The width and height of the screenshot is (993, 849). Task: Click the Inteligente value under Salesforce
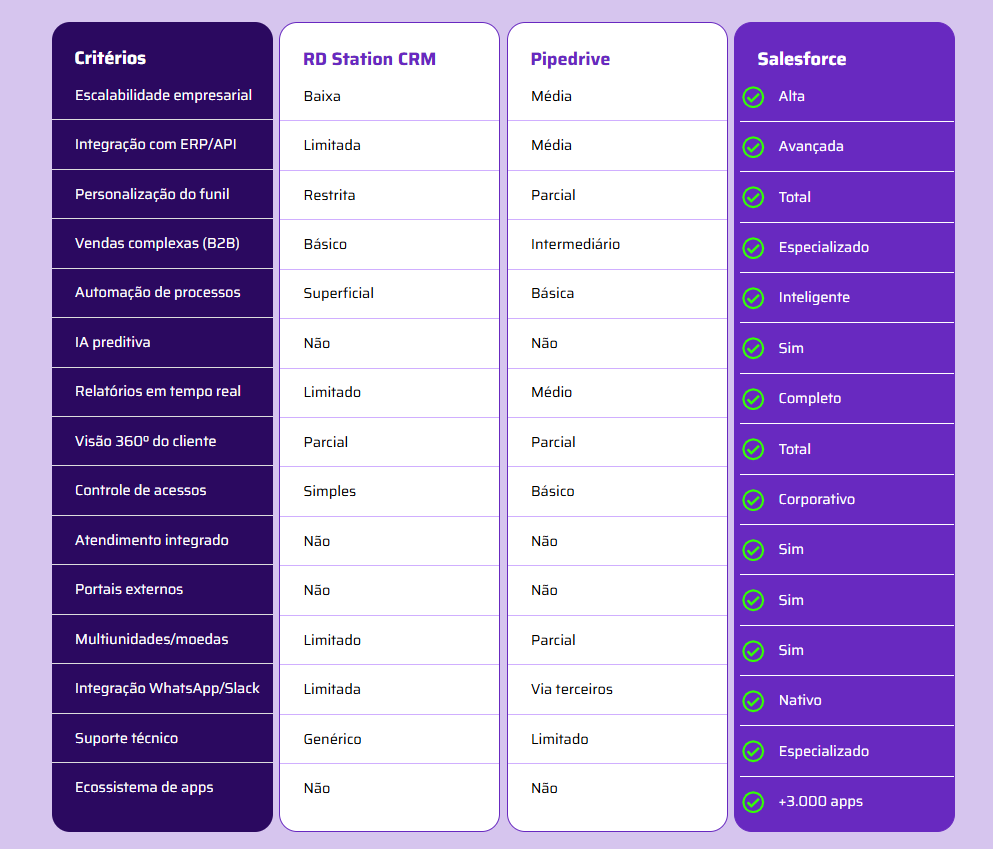tap(814, 298)
